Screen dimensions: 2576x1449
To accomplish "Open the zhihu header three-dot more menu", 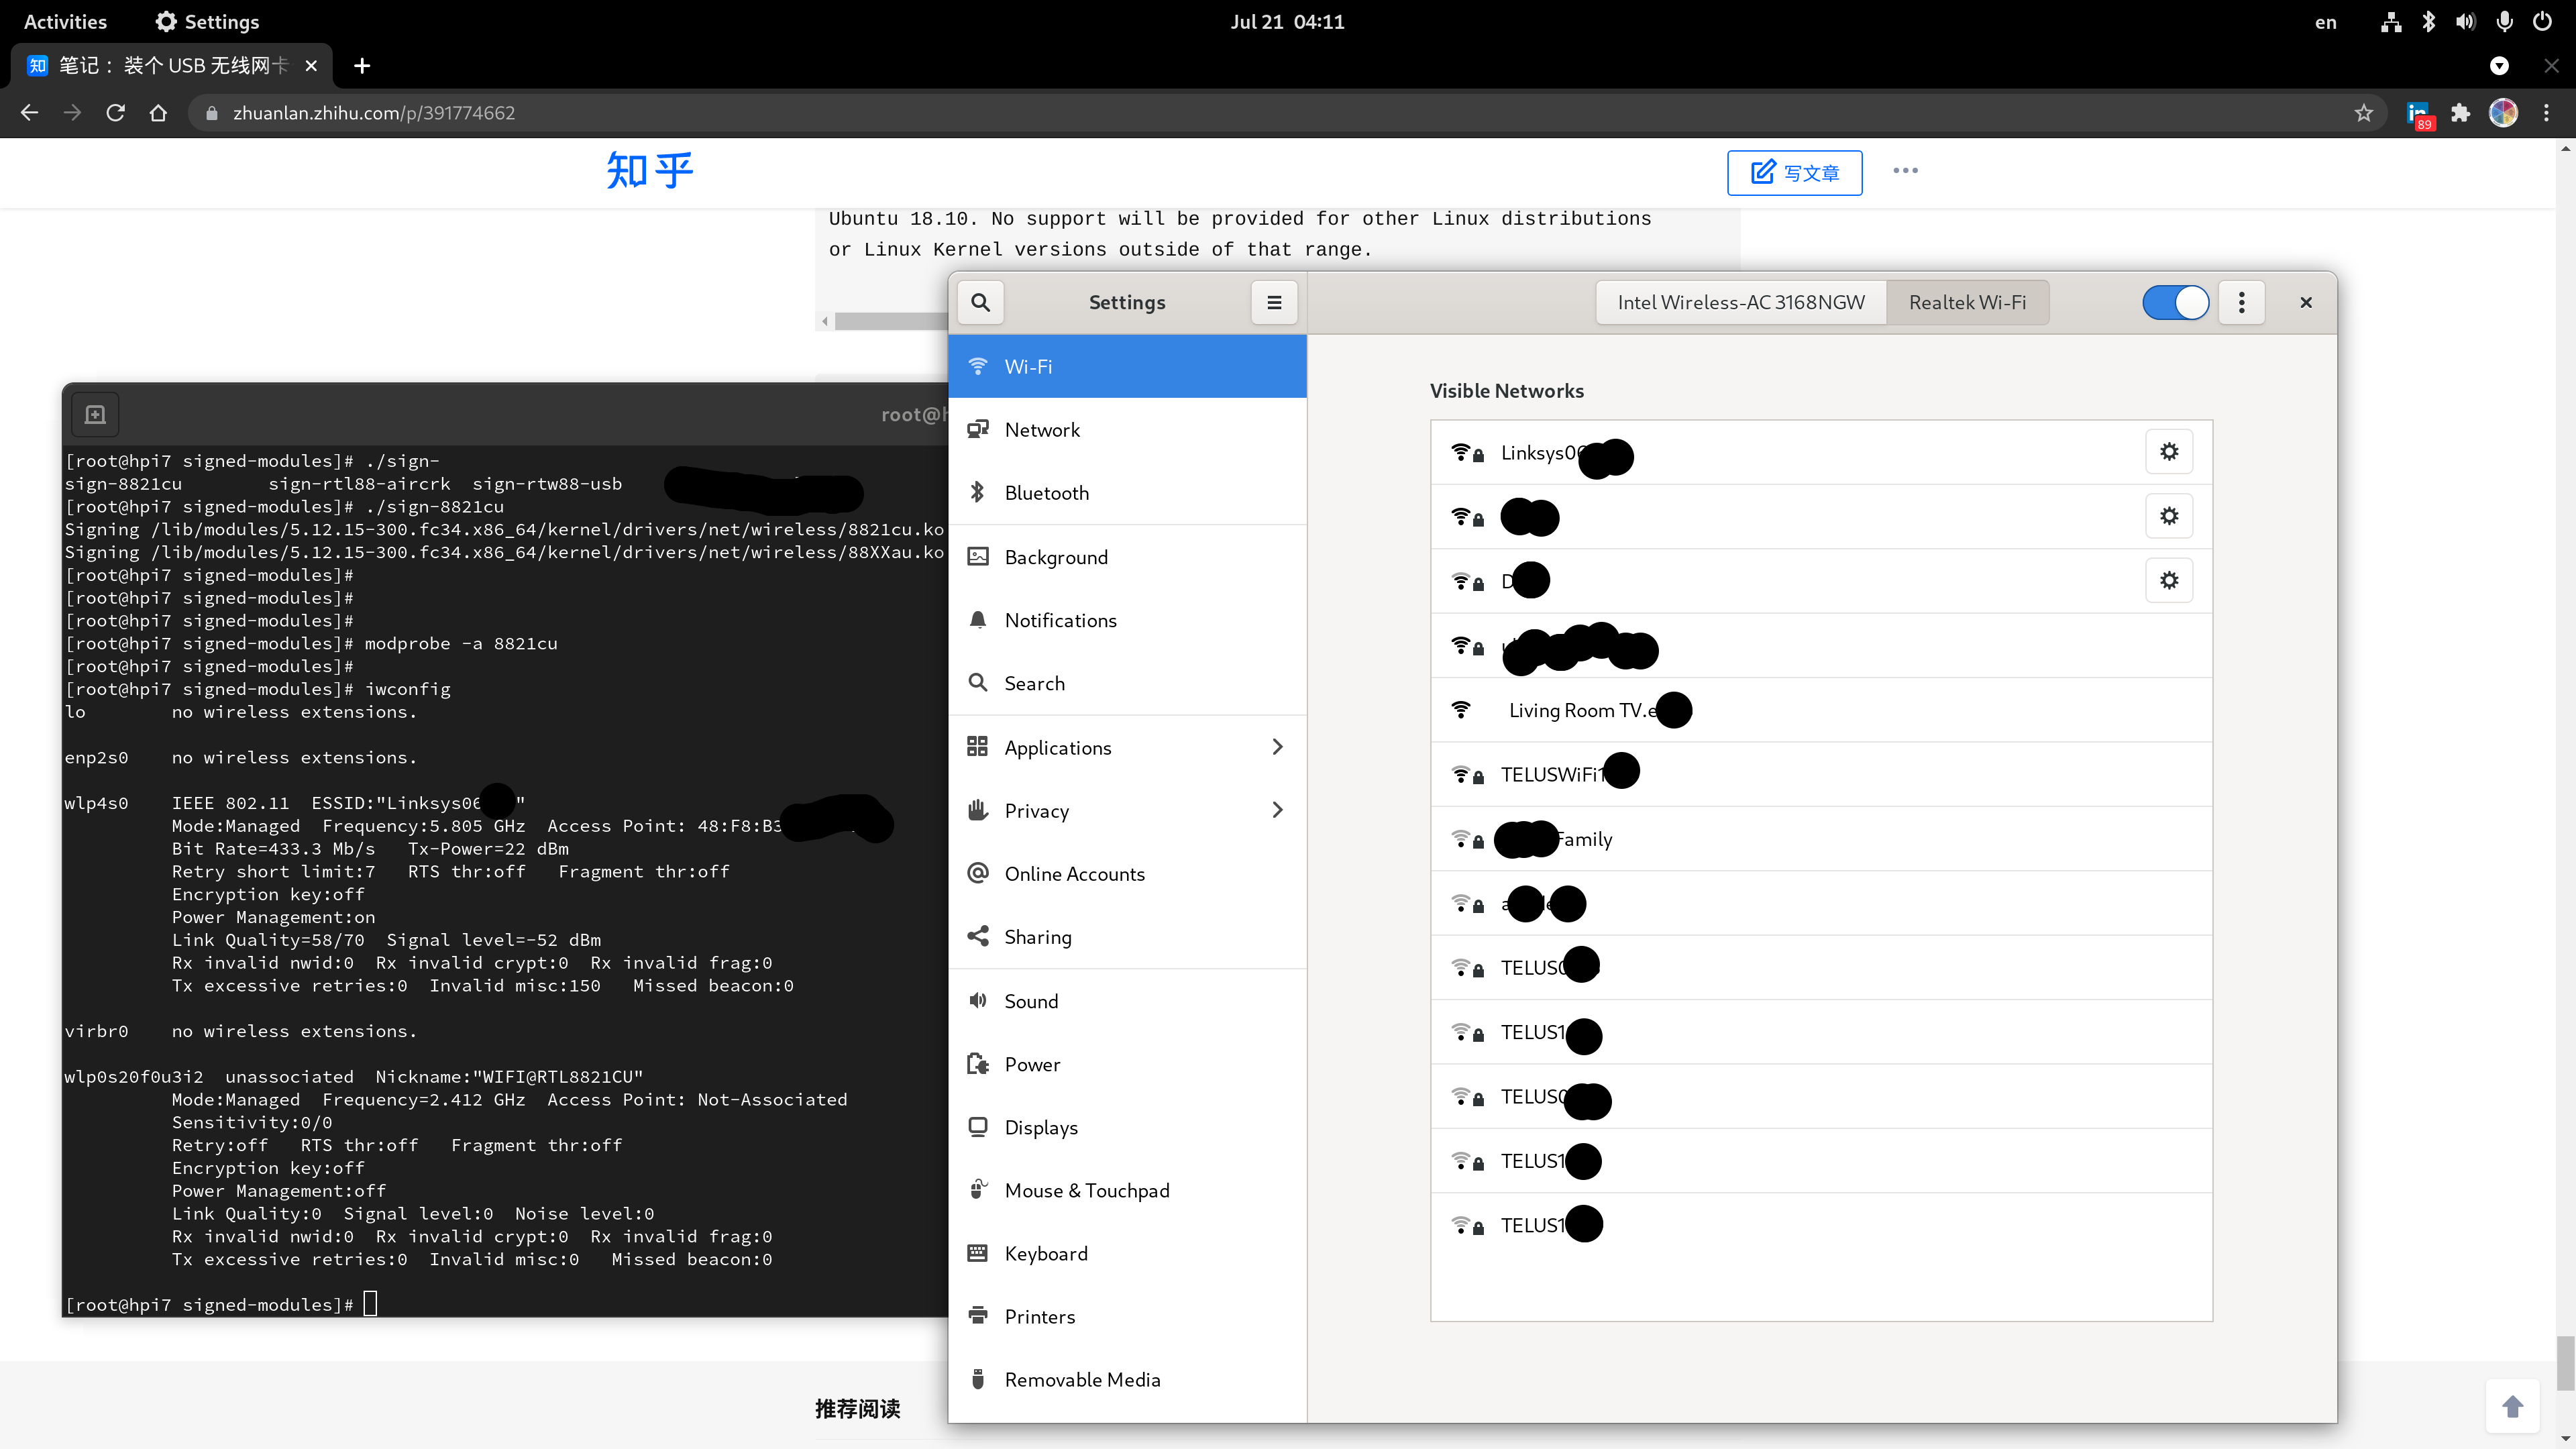I will 1905,171.
